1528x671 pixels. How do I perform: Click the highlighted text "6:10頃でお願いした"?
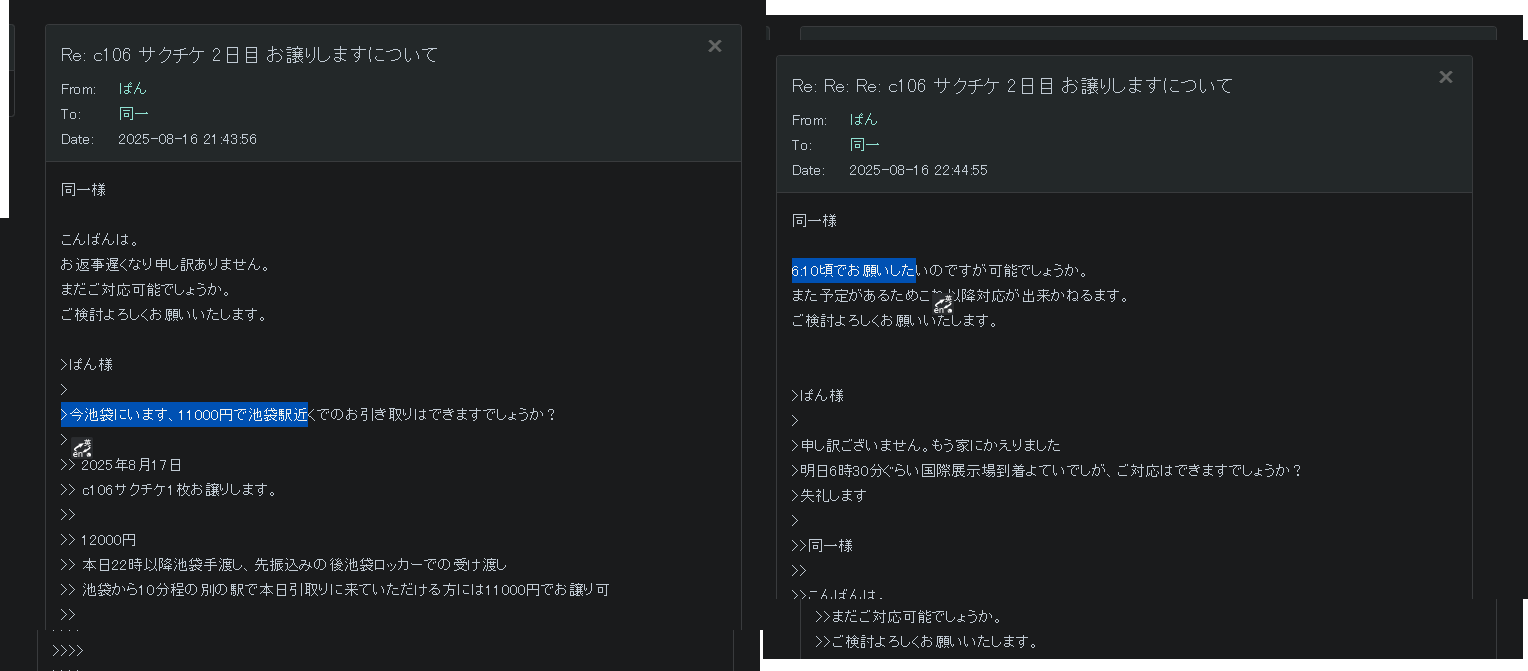point(853,271)
